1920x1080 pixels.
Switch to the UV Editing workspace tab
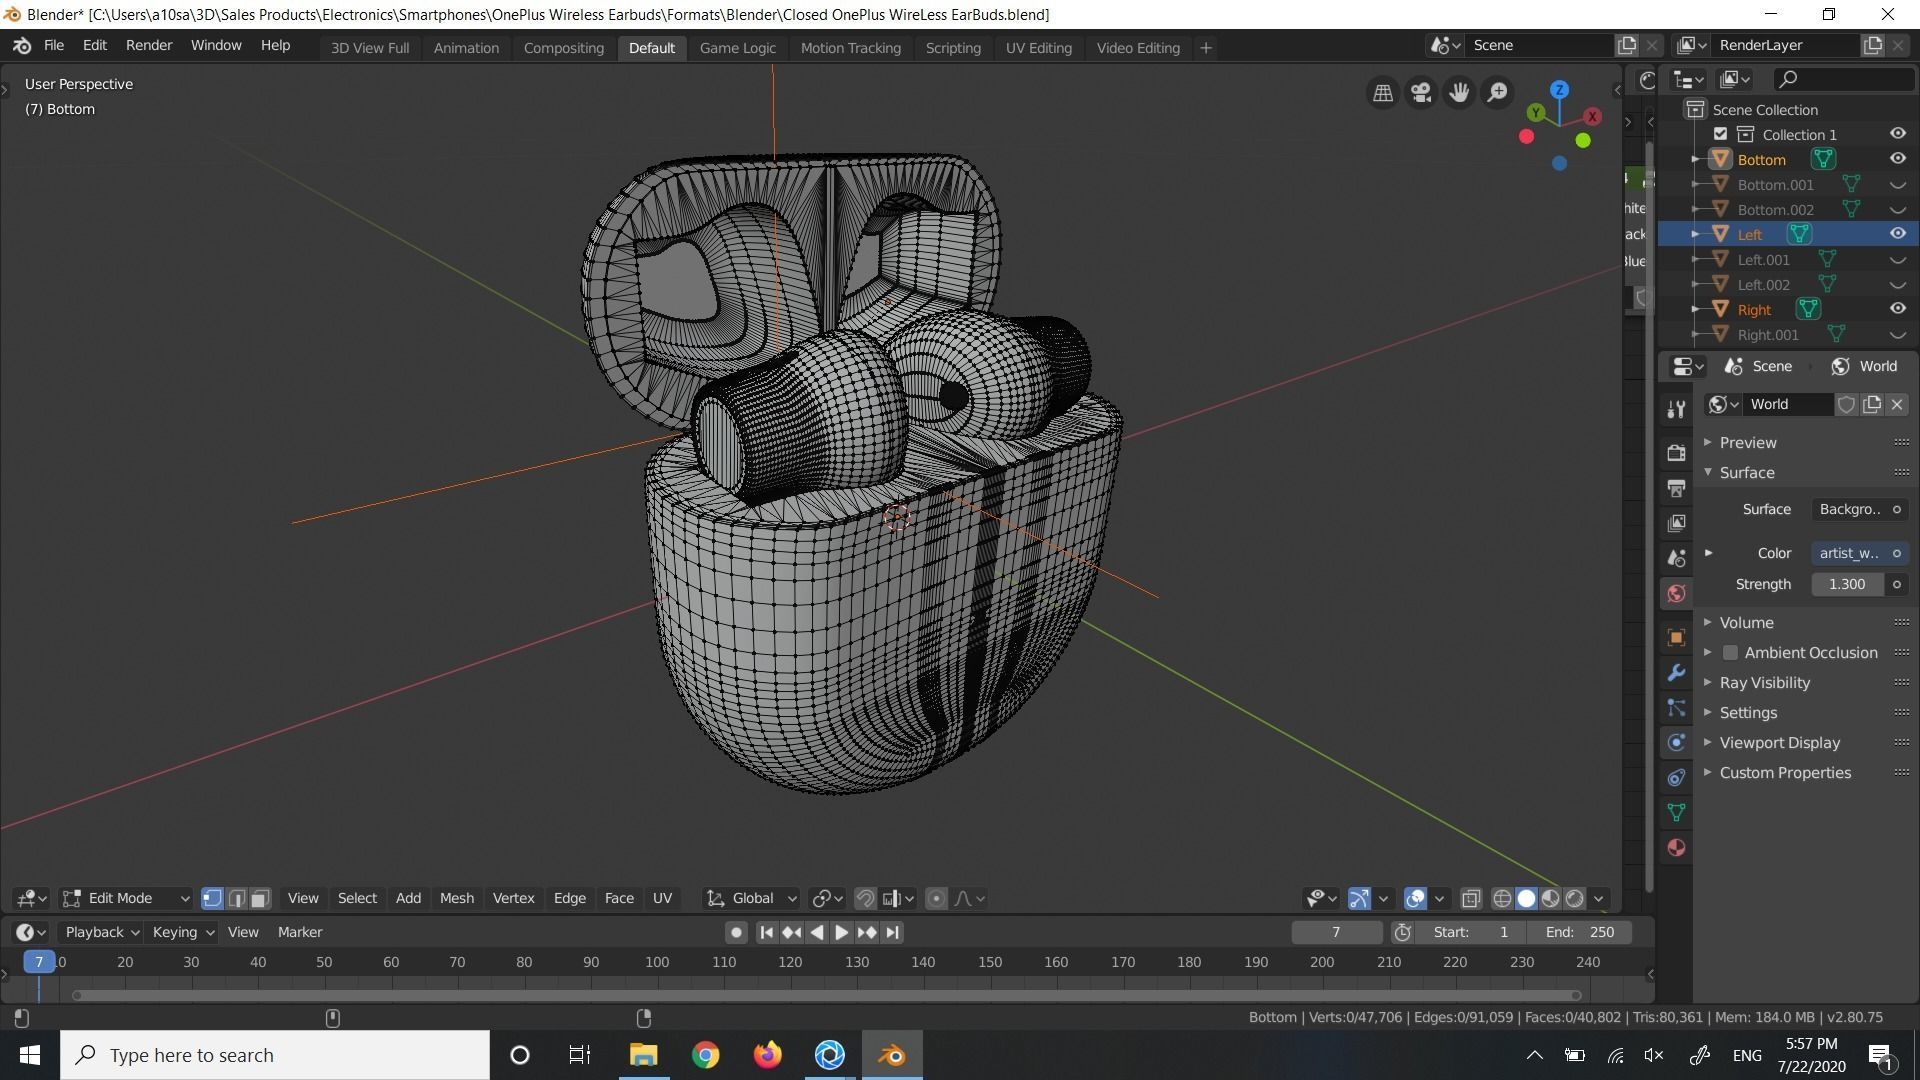coord(1038,48)
